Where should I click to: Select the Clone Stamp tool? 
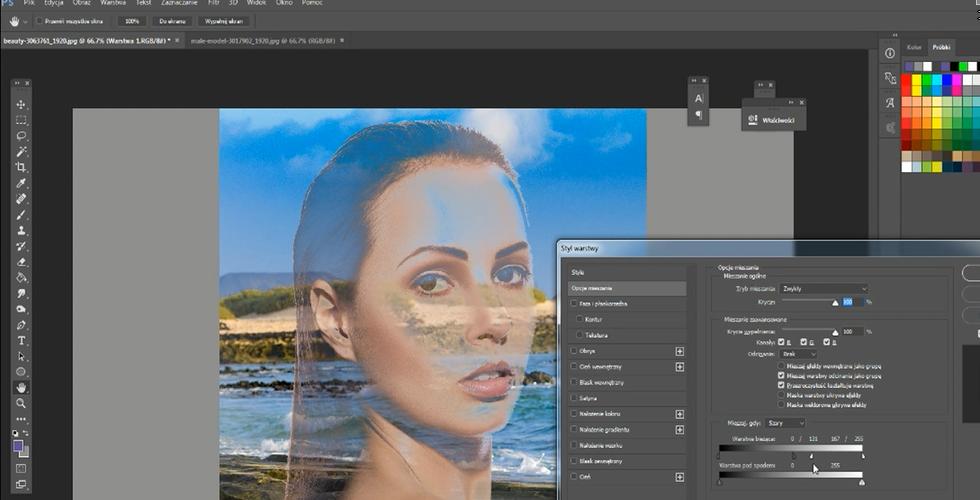pyautogui.click(x=21, y=231)
